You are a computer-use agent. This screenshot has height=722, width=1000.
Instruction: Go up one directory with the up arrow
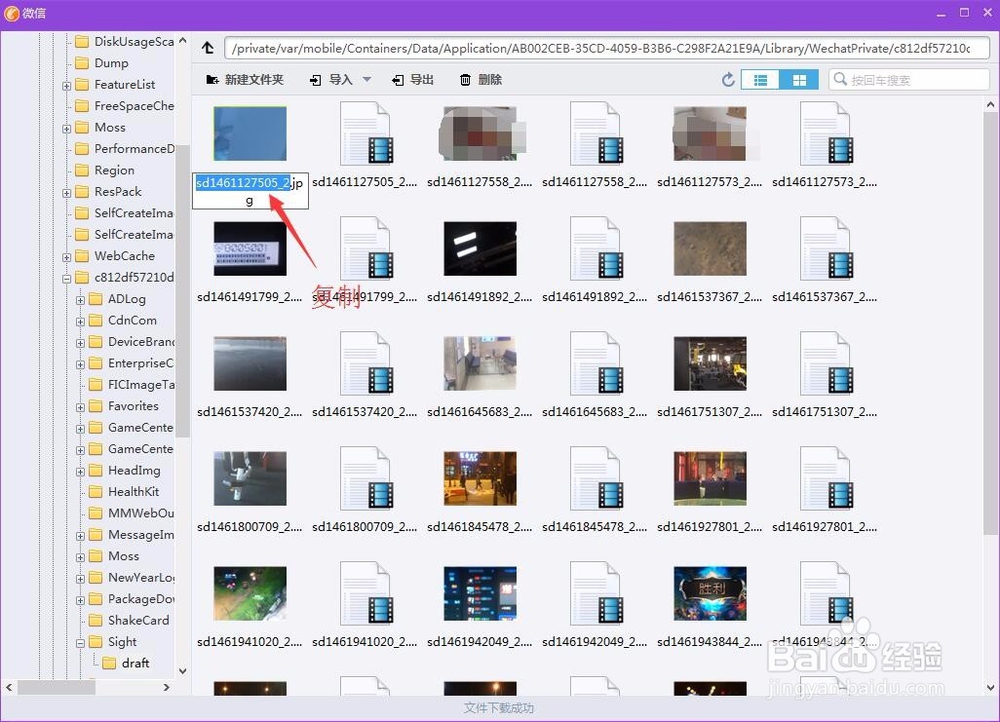[x=207, y=48]
